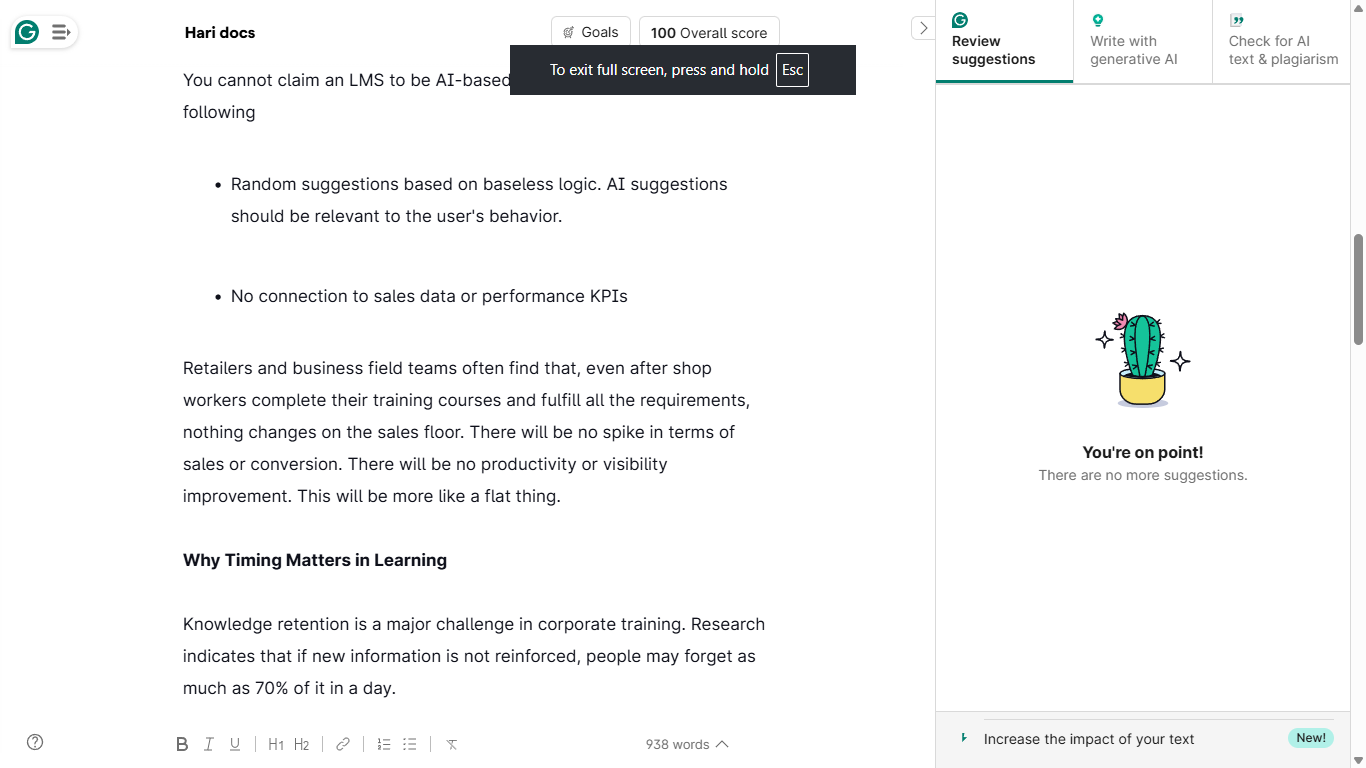Set Heading 1 style
The width and height of the screenshot is (1366, 768).
[x=276, y=744]
